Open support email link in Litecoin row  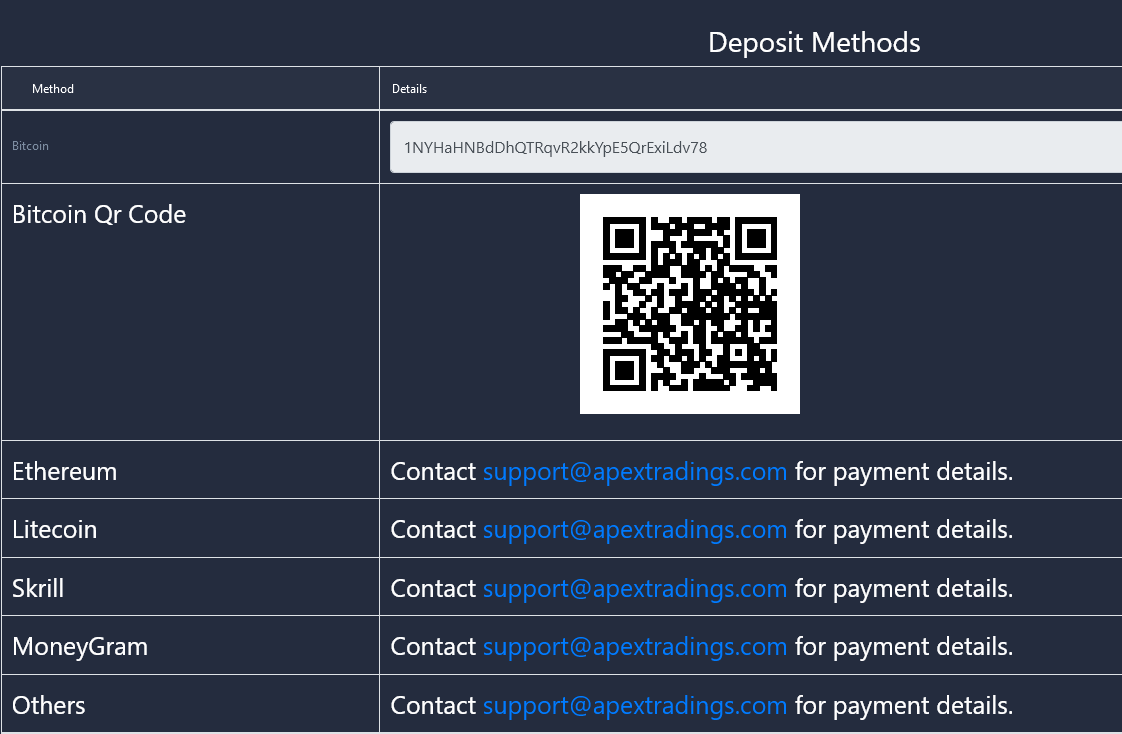coord(635,529)
